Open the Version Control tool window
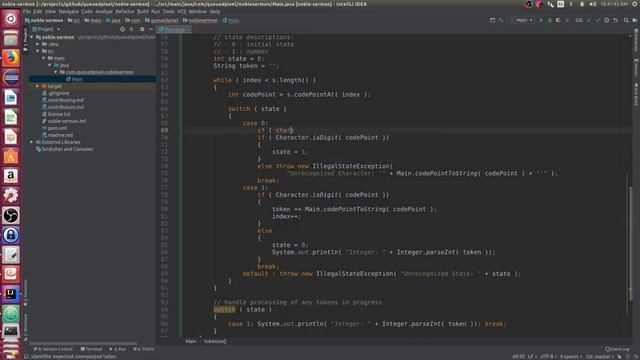The image size is (640, 360). (53, 349)
